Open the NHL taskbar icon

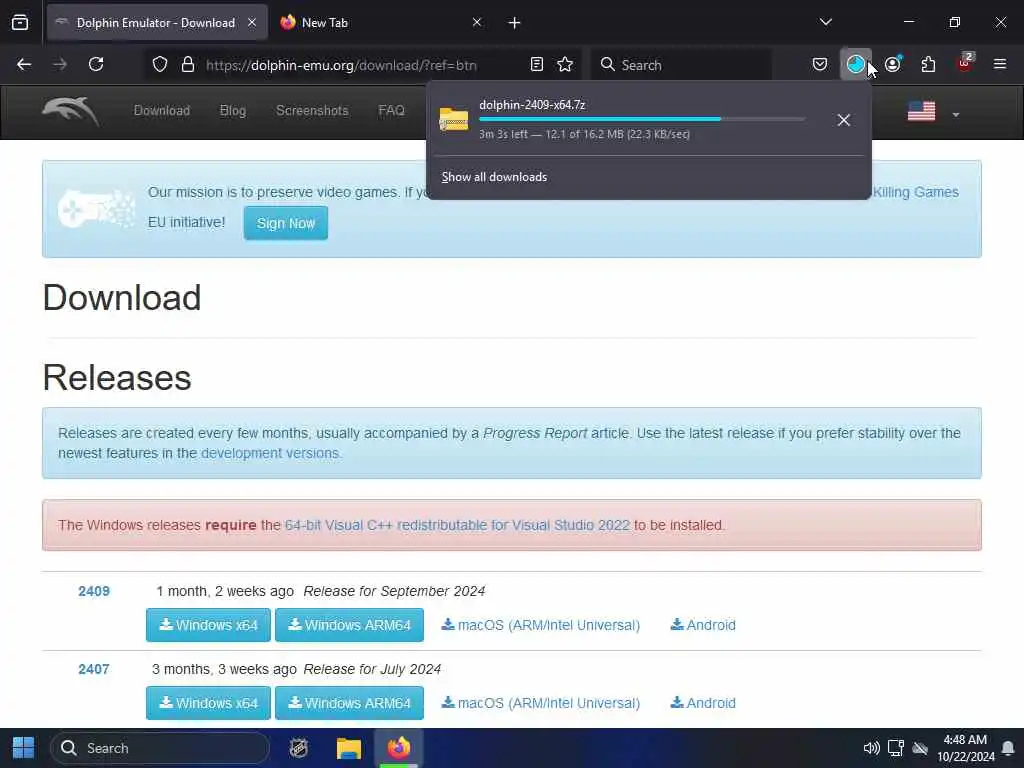(298, 748)
